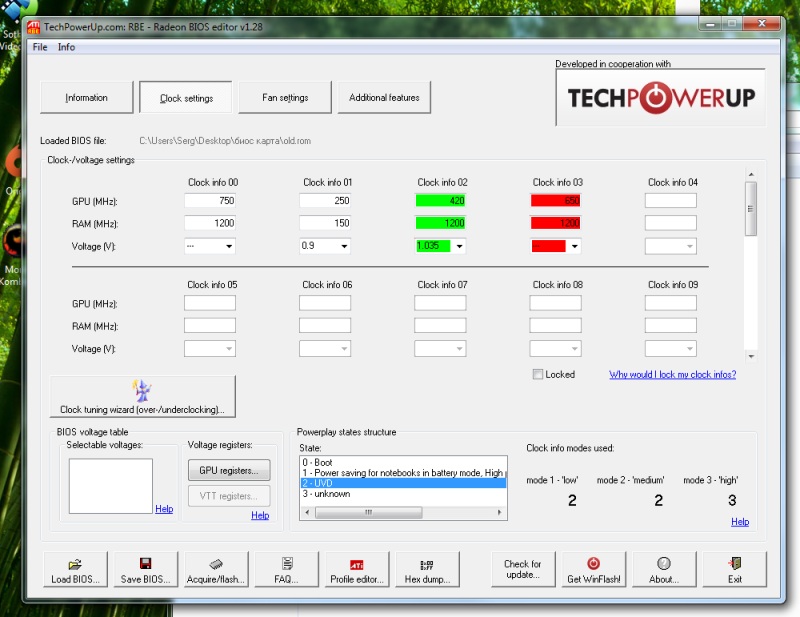This screenshot has width=800, height=617.
Task: Click red Clock info 03 RAM field 1200
Action: click(556, 223)
